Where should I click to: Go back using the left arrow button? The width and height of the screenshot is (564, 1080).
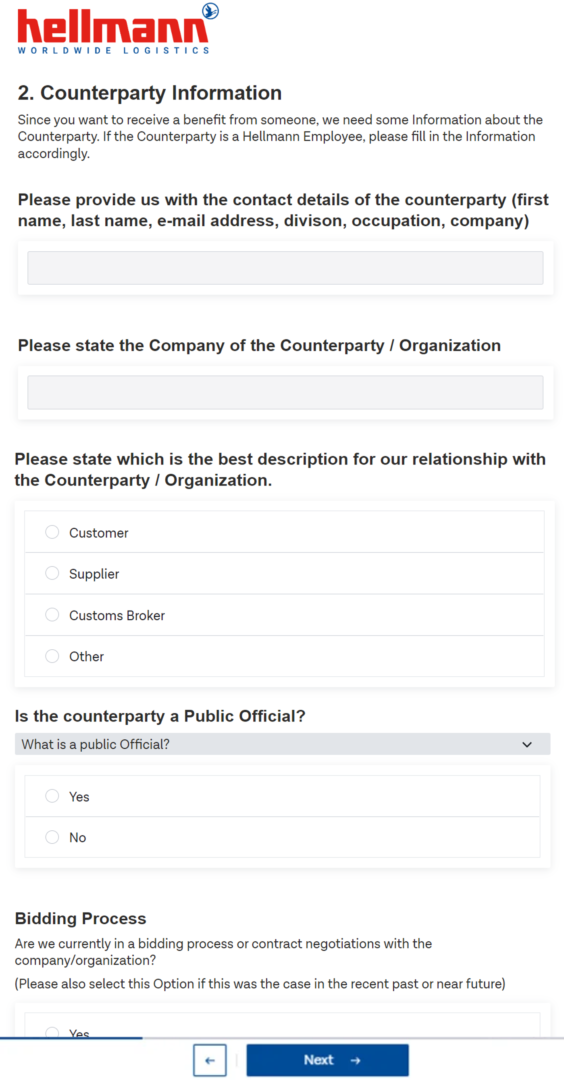click(210, 1060)
